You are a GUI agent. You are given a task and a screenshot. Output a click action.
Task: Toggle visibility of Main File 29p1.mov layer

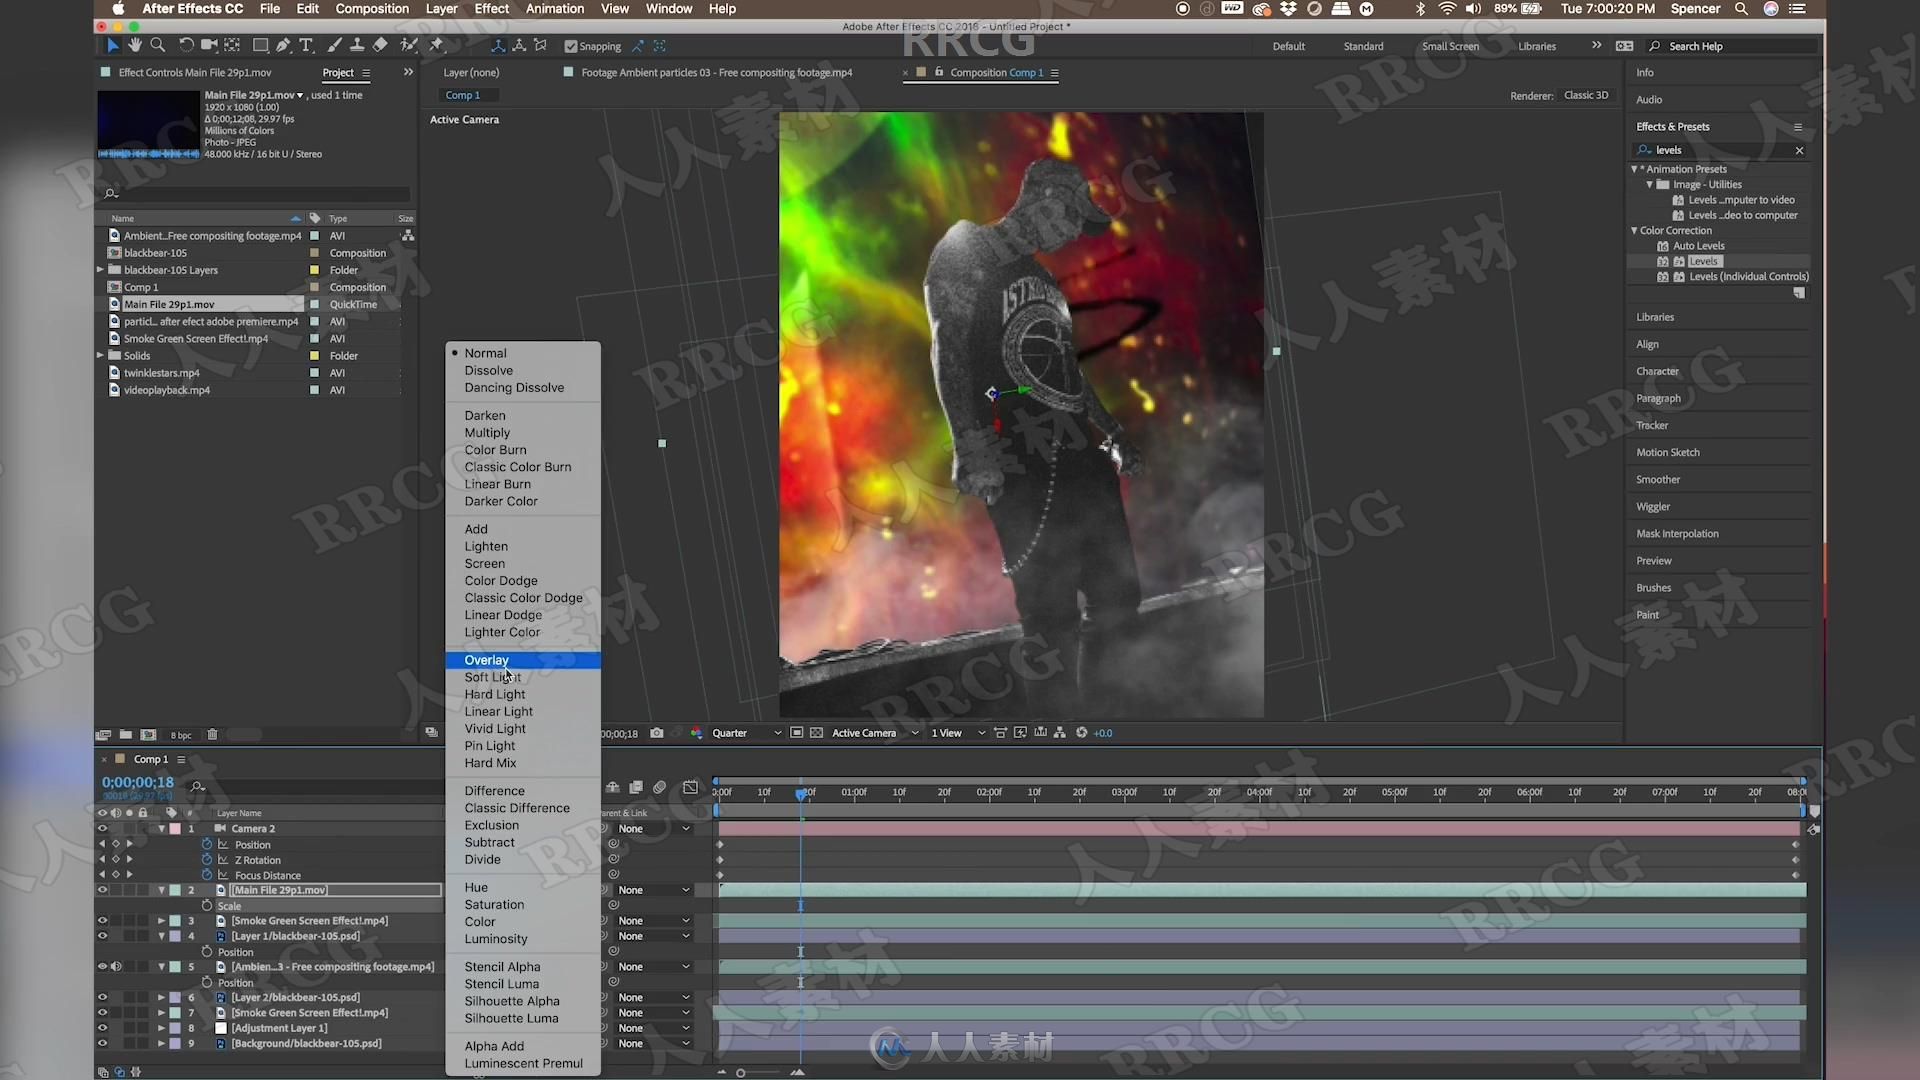104,889
